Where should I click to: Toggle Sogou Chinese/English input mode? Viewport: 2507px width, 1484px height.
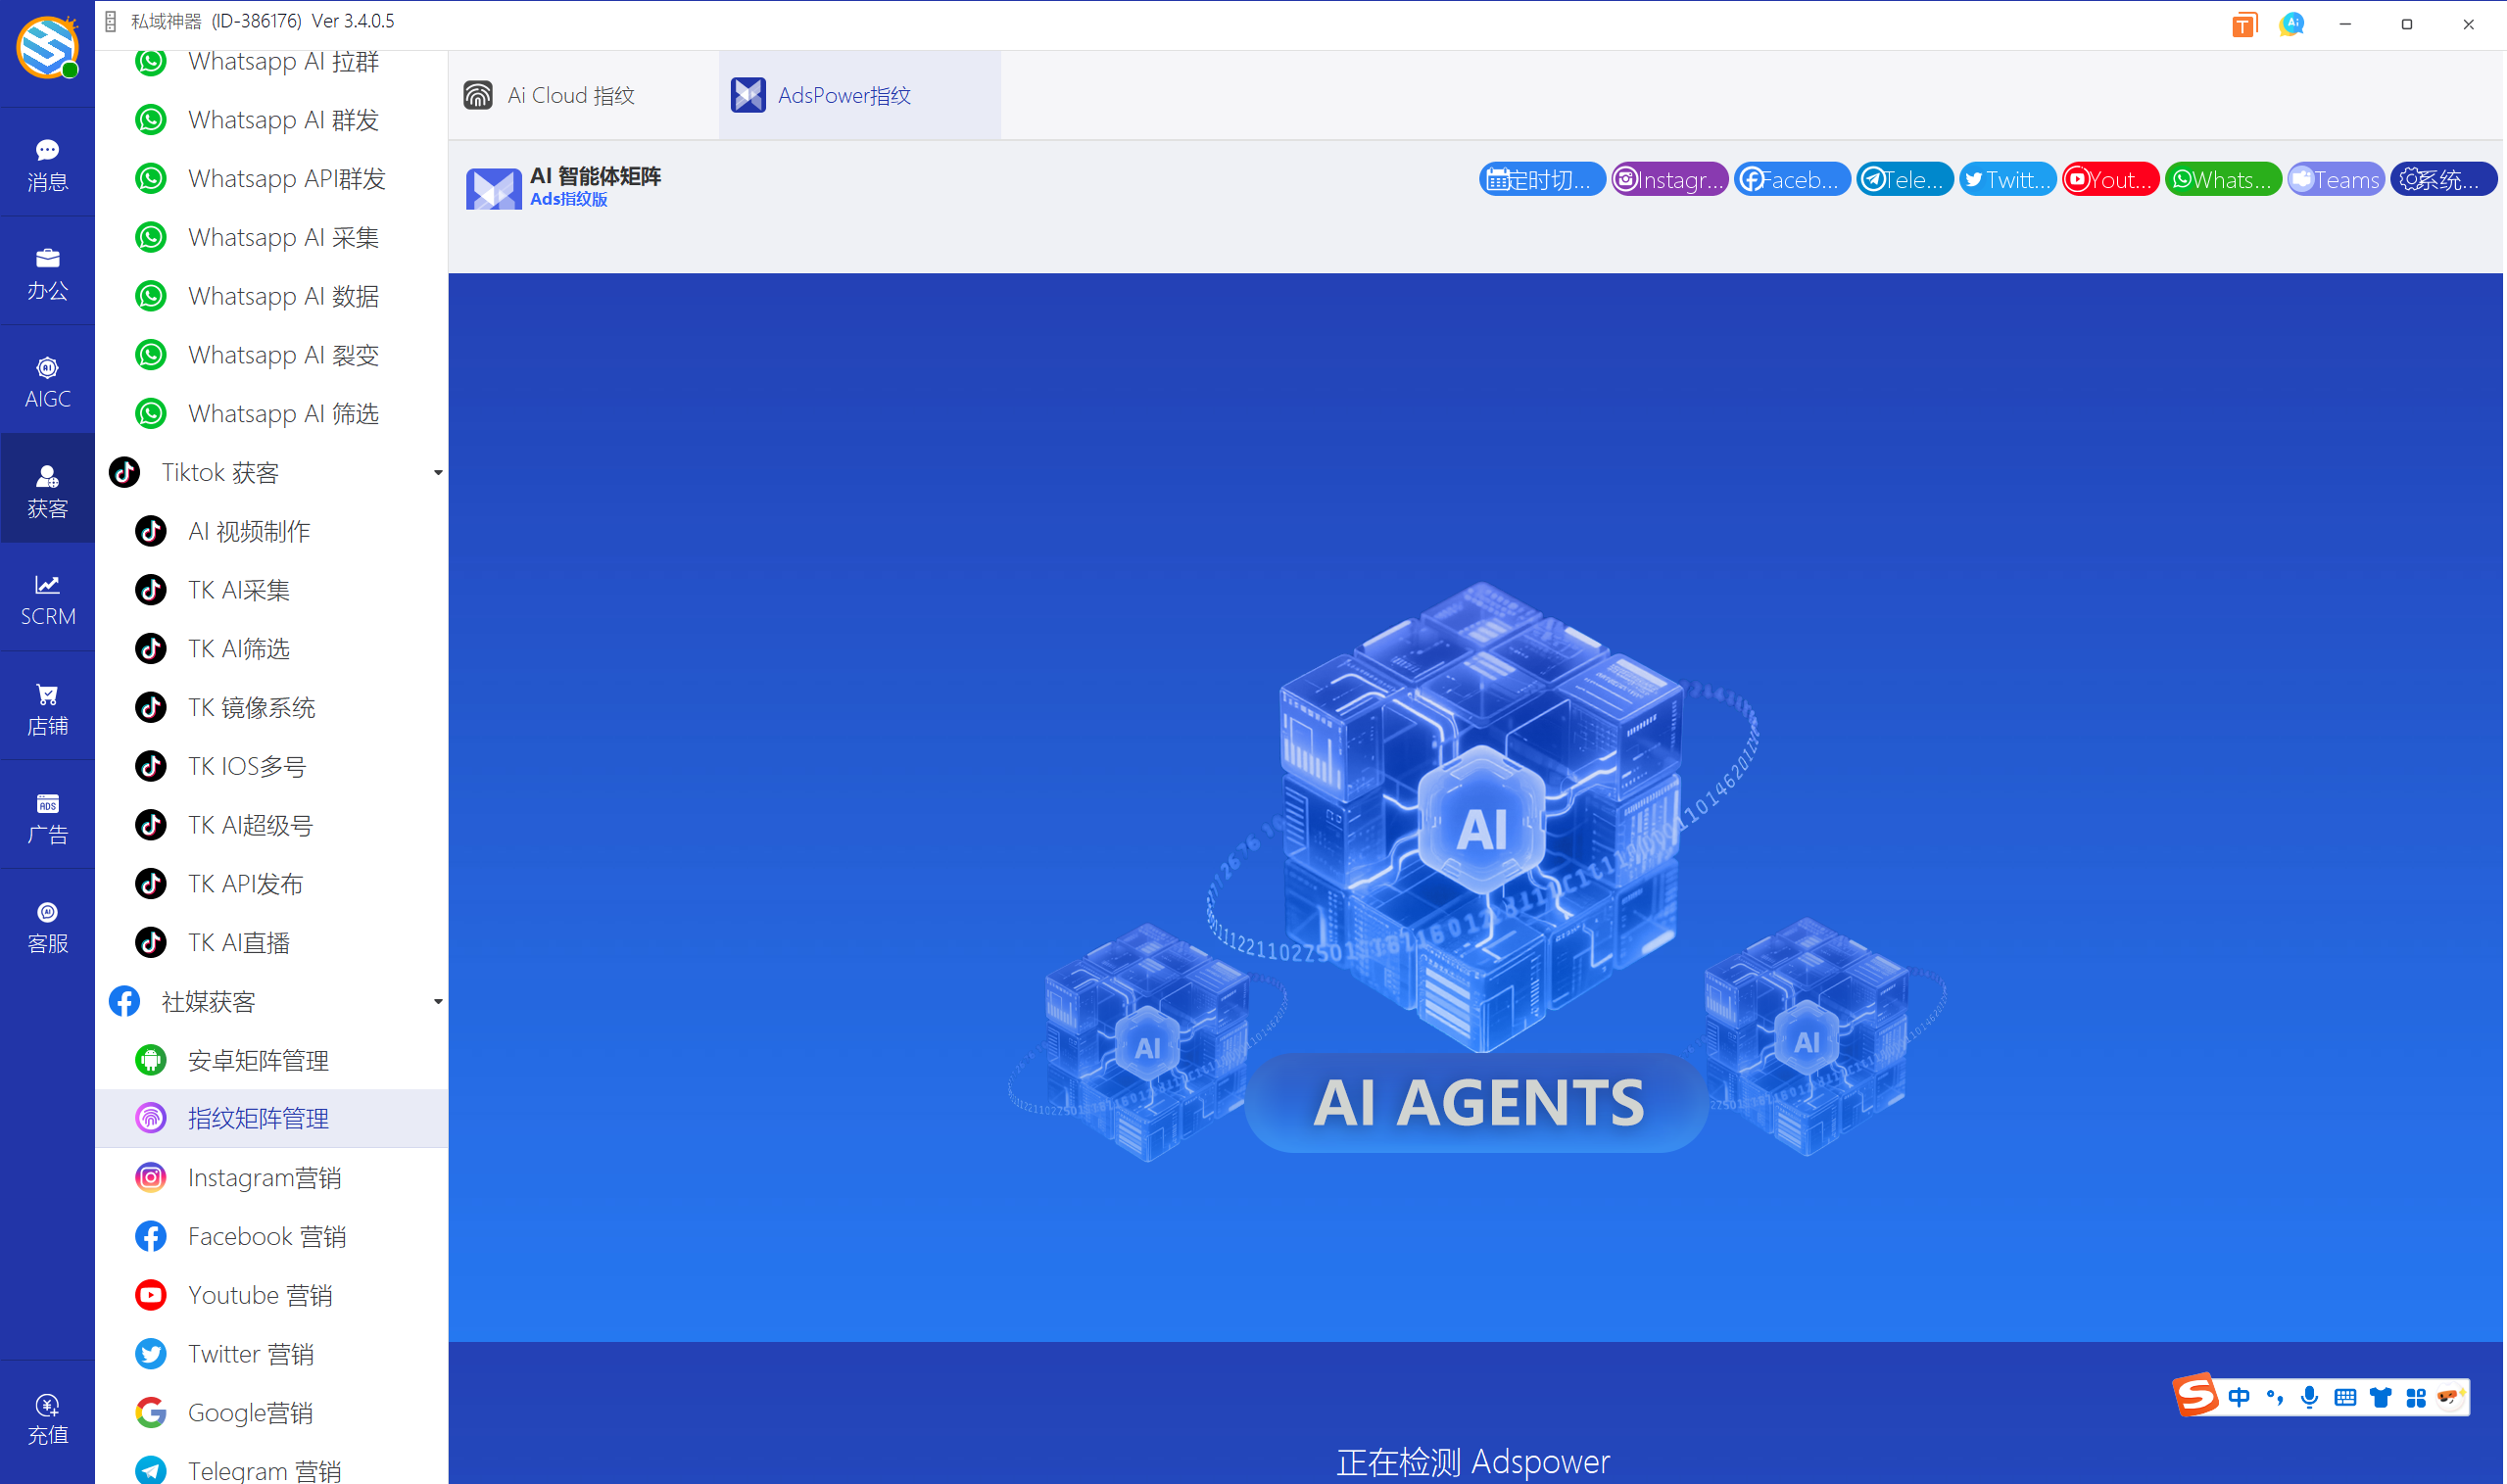pyautogui.click(x=2238, y=1397)
